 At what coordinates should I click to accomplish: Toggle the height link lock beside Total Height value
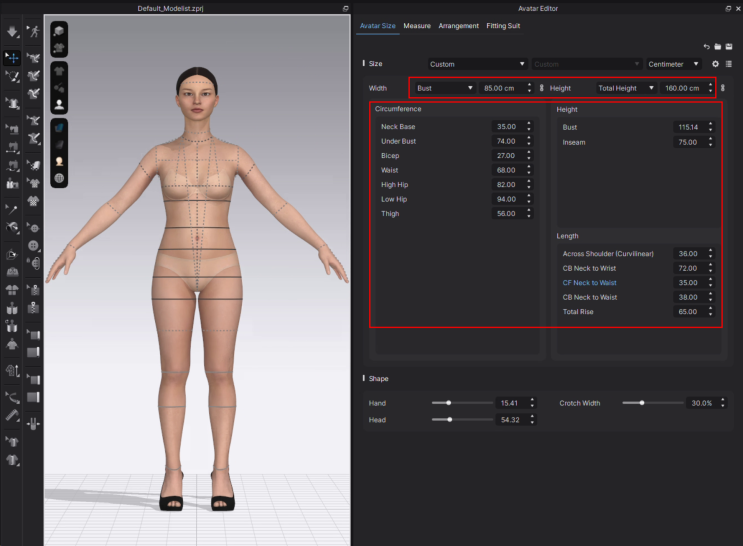pyautogui.click(x=723, y=88)
